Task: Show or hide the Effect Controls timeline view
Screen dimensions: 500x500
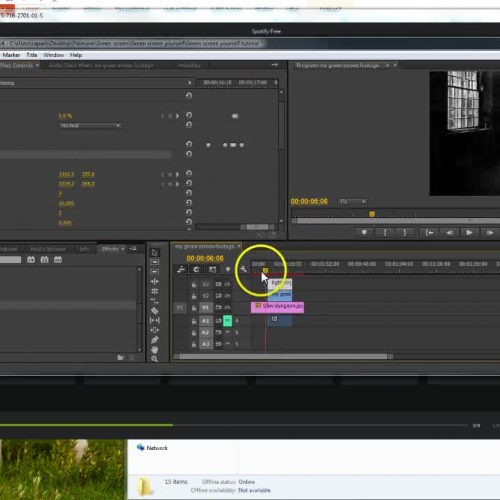Action: [x=190, y=83]
